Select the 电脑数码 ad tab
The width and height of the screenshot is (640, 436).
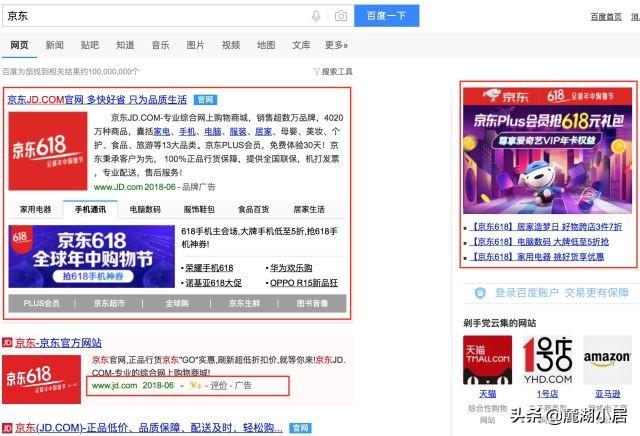[145, 209]
